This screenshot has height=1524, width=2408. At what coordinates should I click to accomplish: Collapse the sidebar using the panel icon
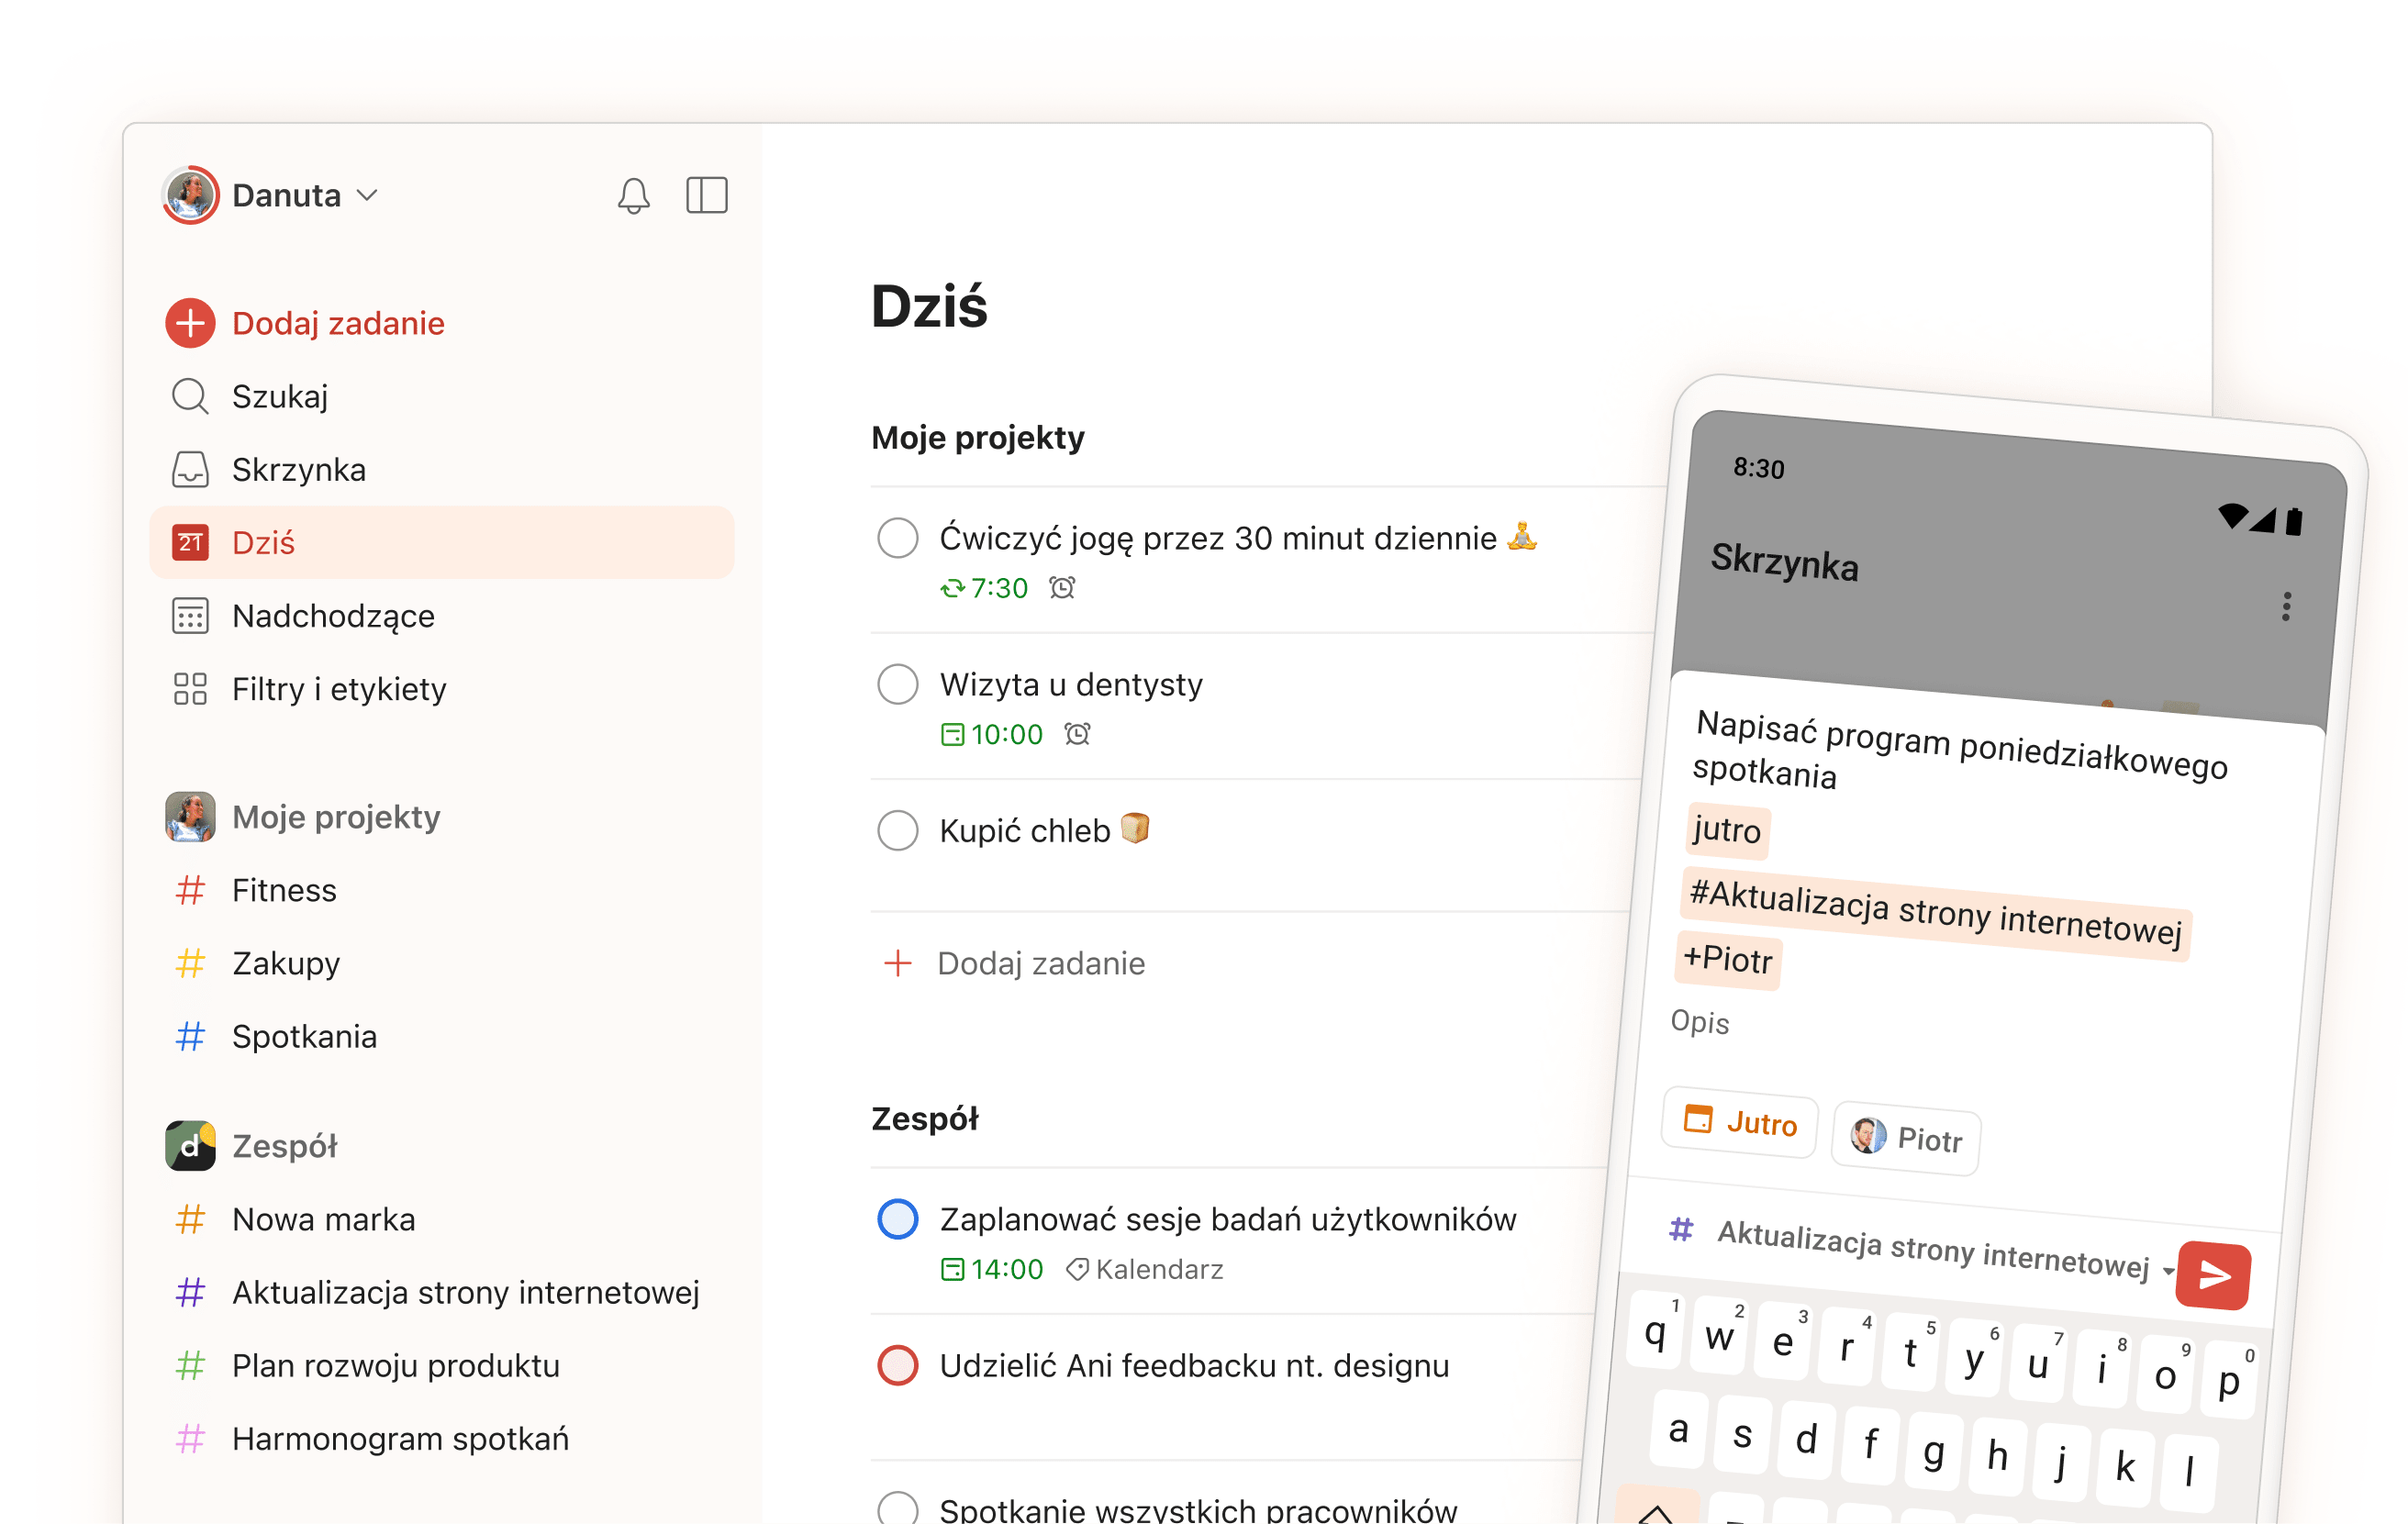click(708, 195)
